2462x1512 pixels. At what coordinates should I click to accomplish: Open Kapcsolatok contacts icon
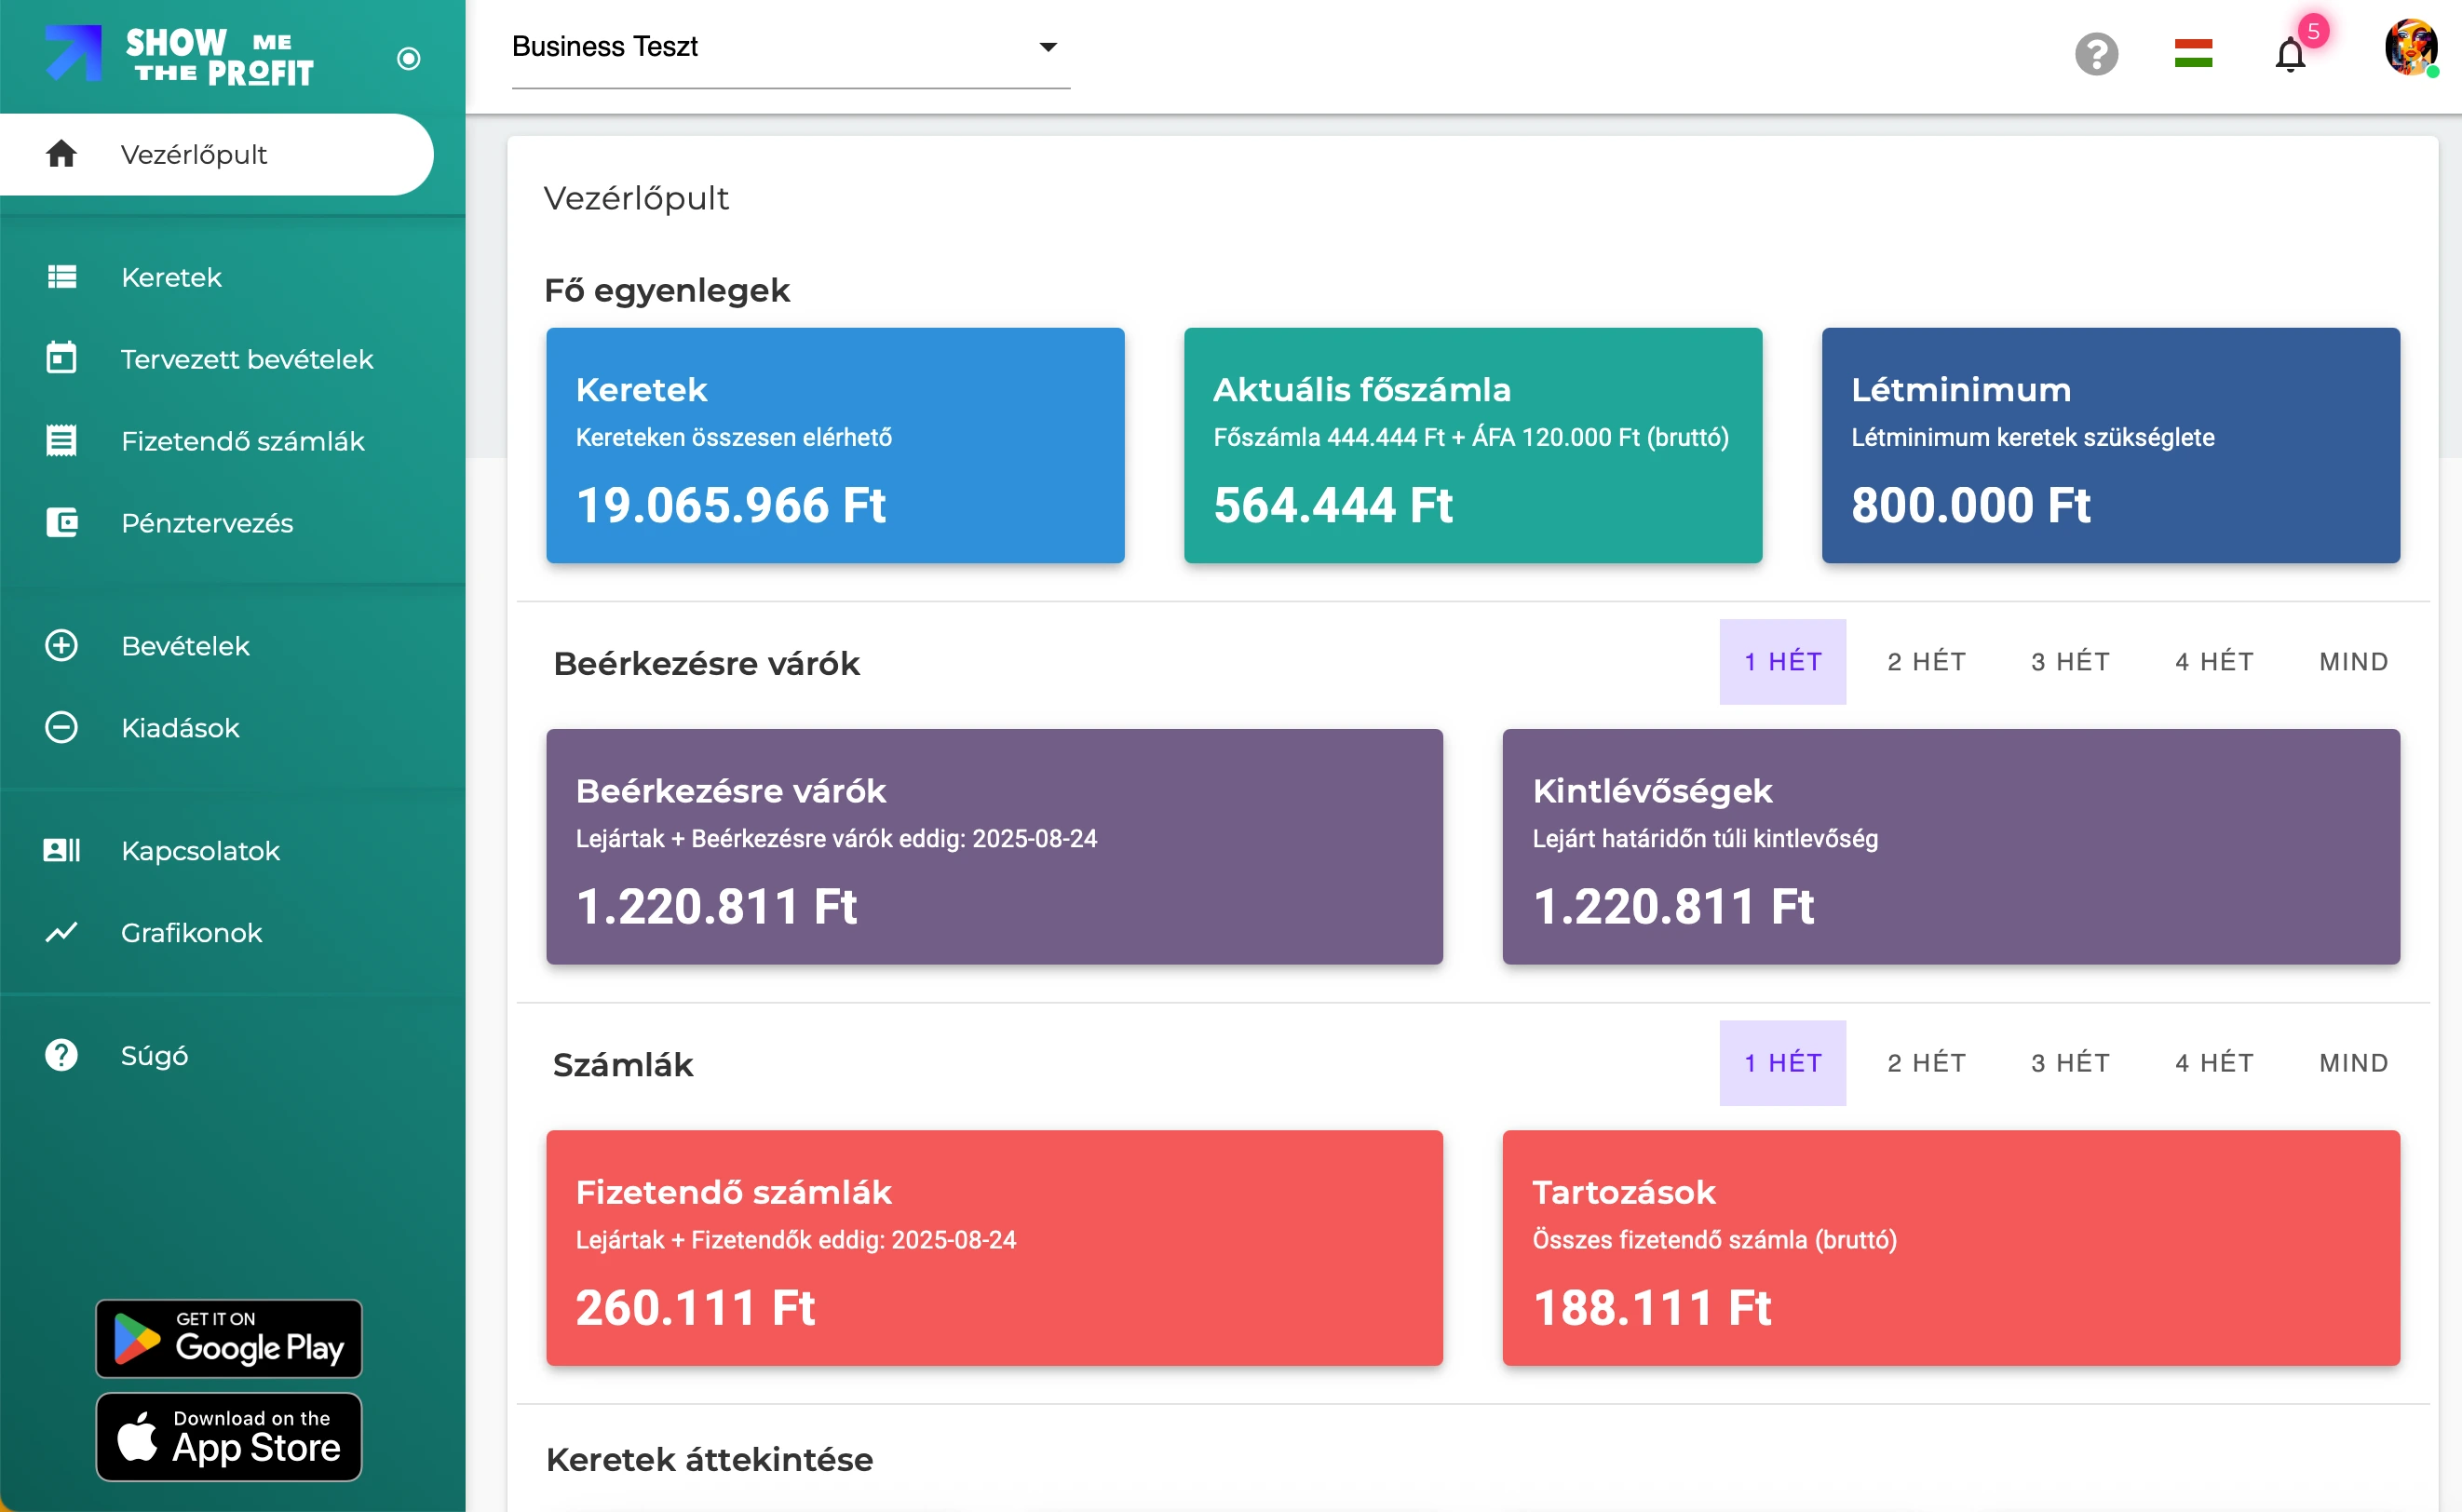pos(61,850)
